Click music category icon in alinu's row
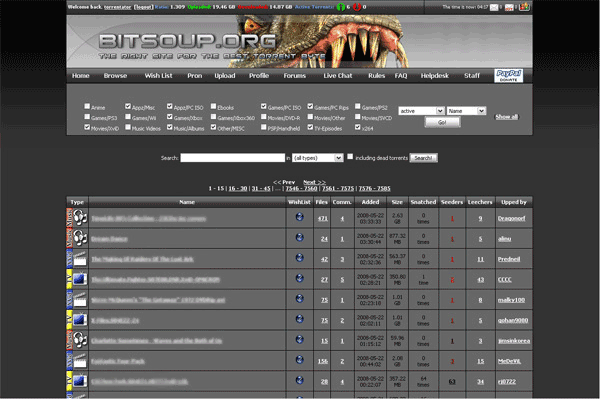 tap(80, 238)
